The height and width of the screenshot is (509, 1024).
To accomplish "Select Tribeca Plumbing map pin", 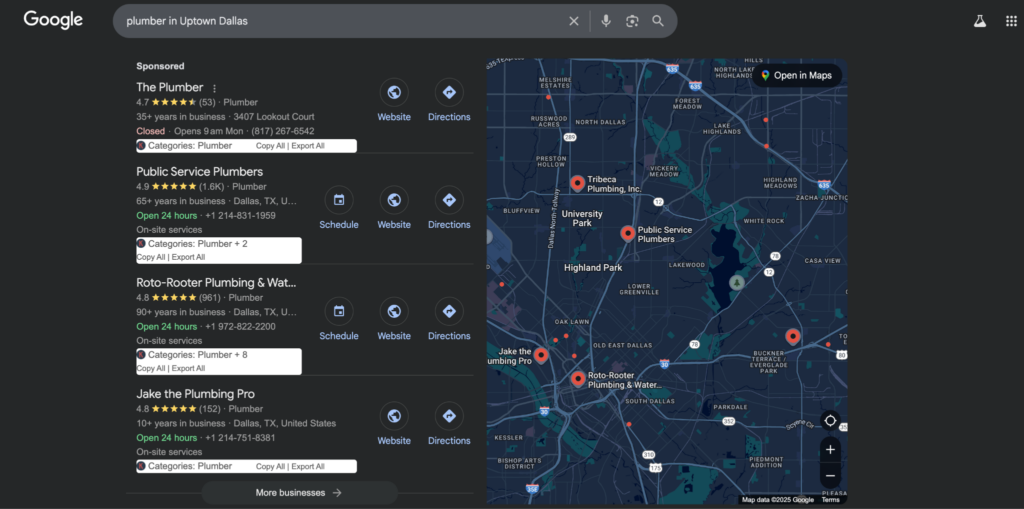I will click(577, 182).
